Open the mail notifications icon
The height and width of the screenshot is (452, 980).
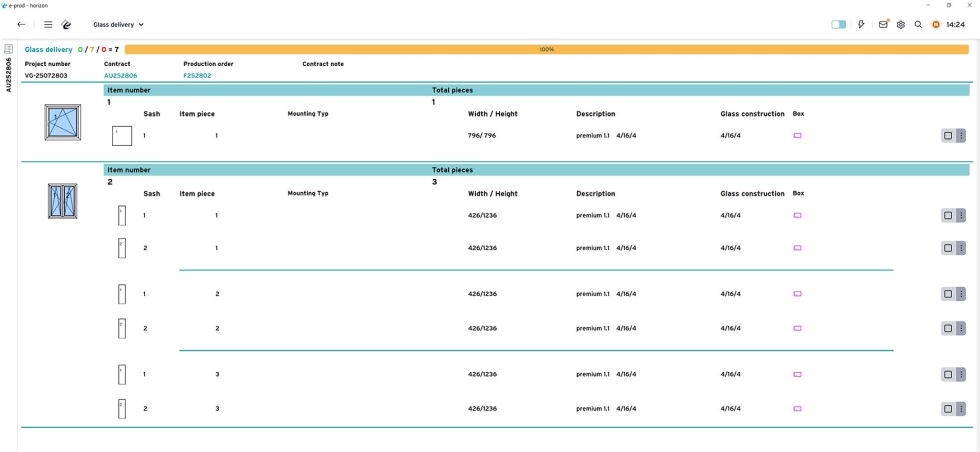883,25
